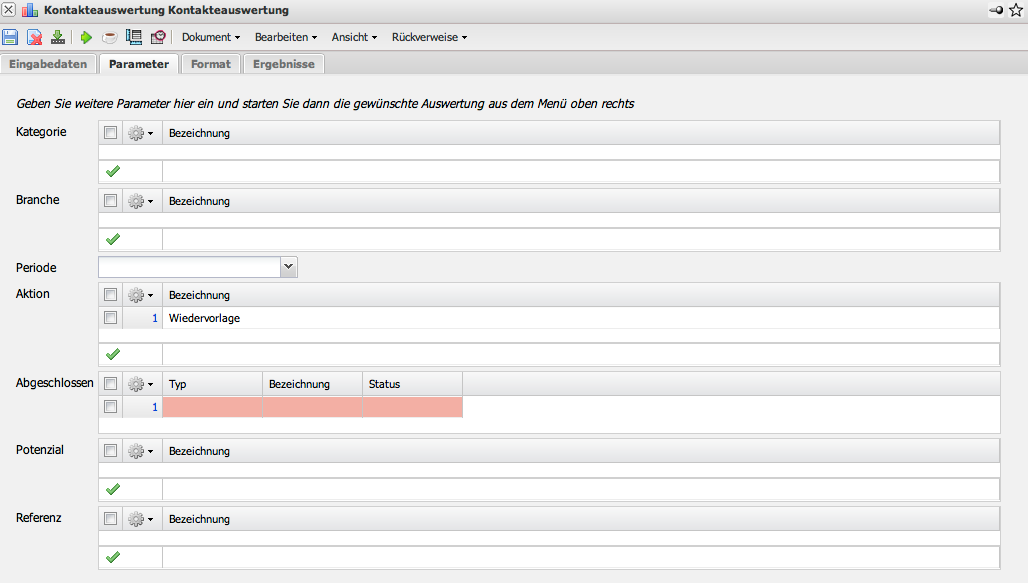Click the save-and-close icon with red X
1028x583 pixels.
click(34, 37)
